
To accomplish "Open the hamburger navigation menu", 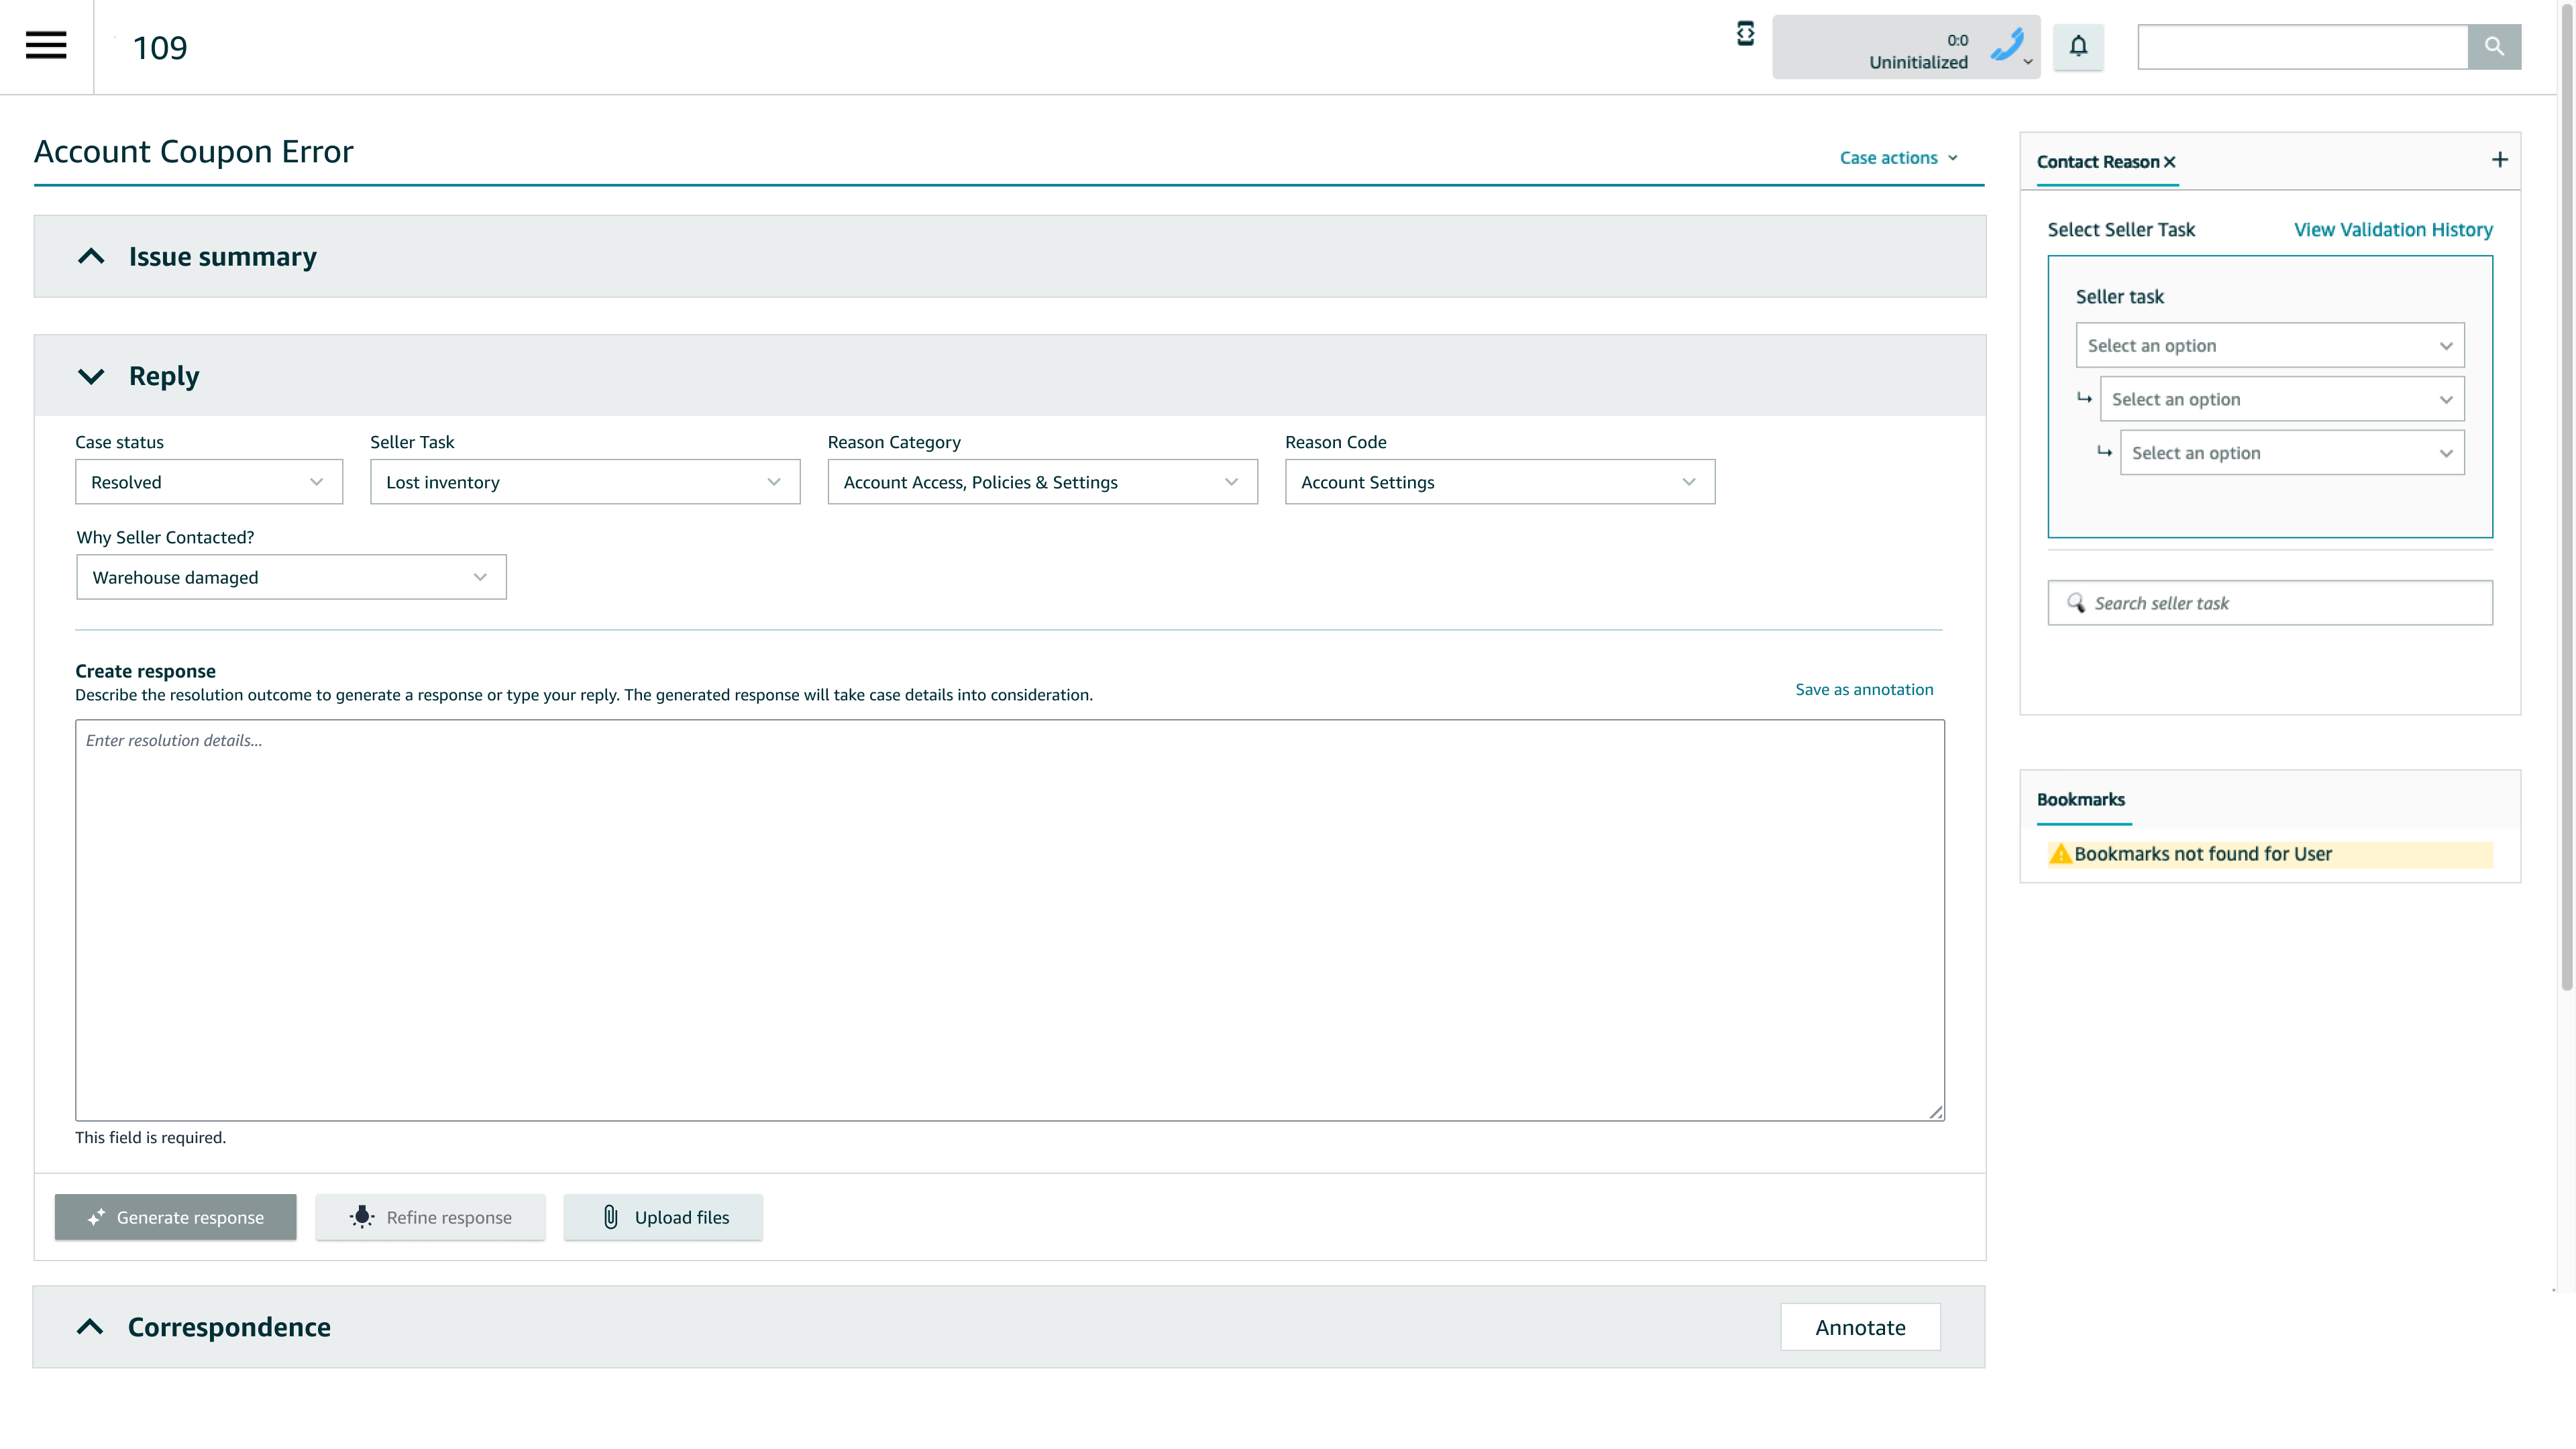I will tap(45, 46).
